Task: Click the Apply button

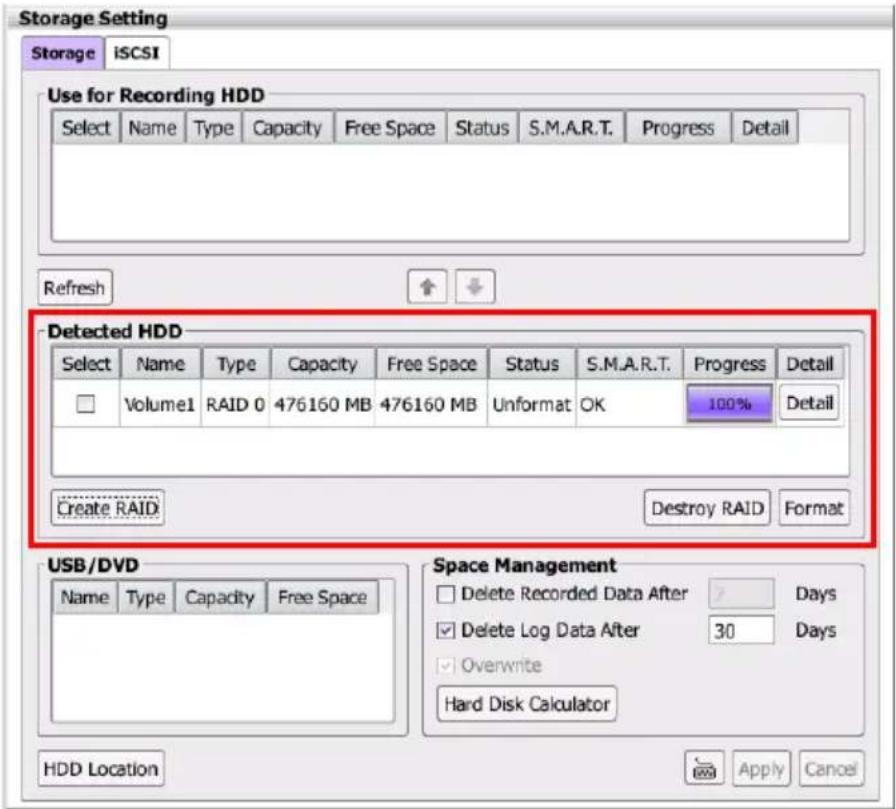Action: pos(761,769)
